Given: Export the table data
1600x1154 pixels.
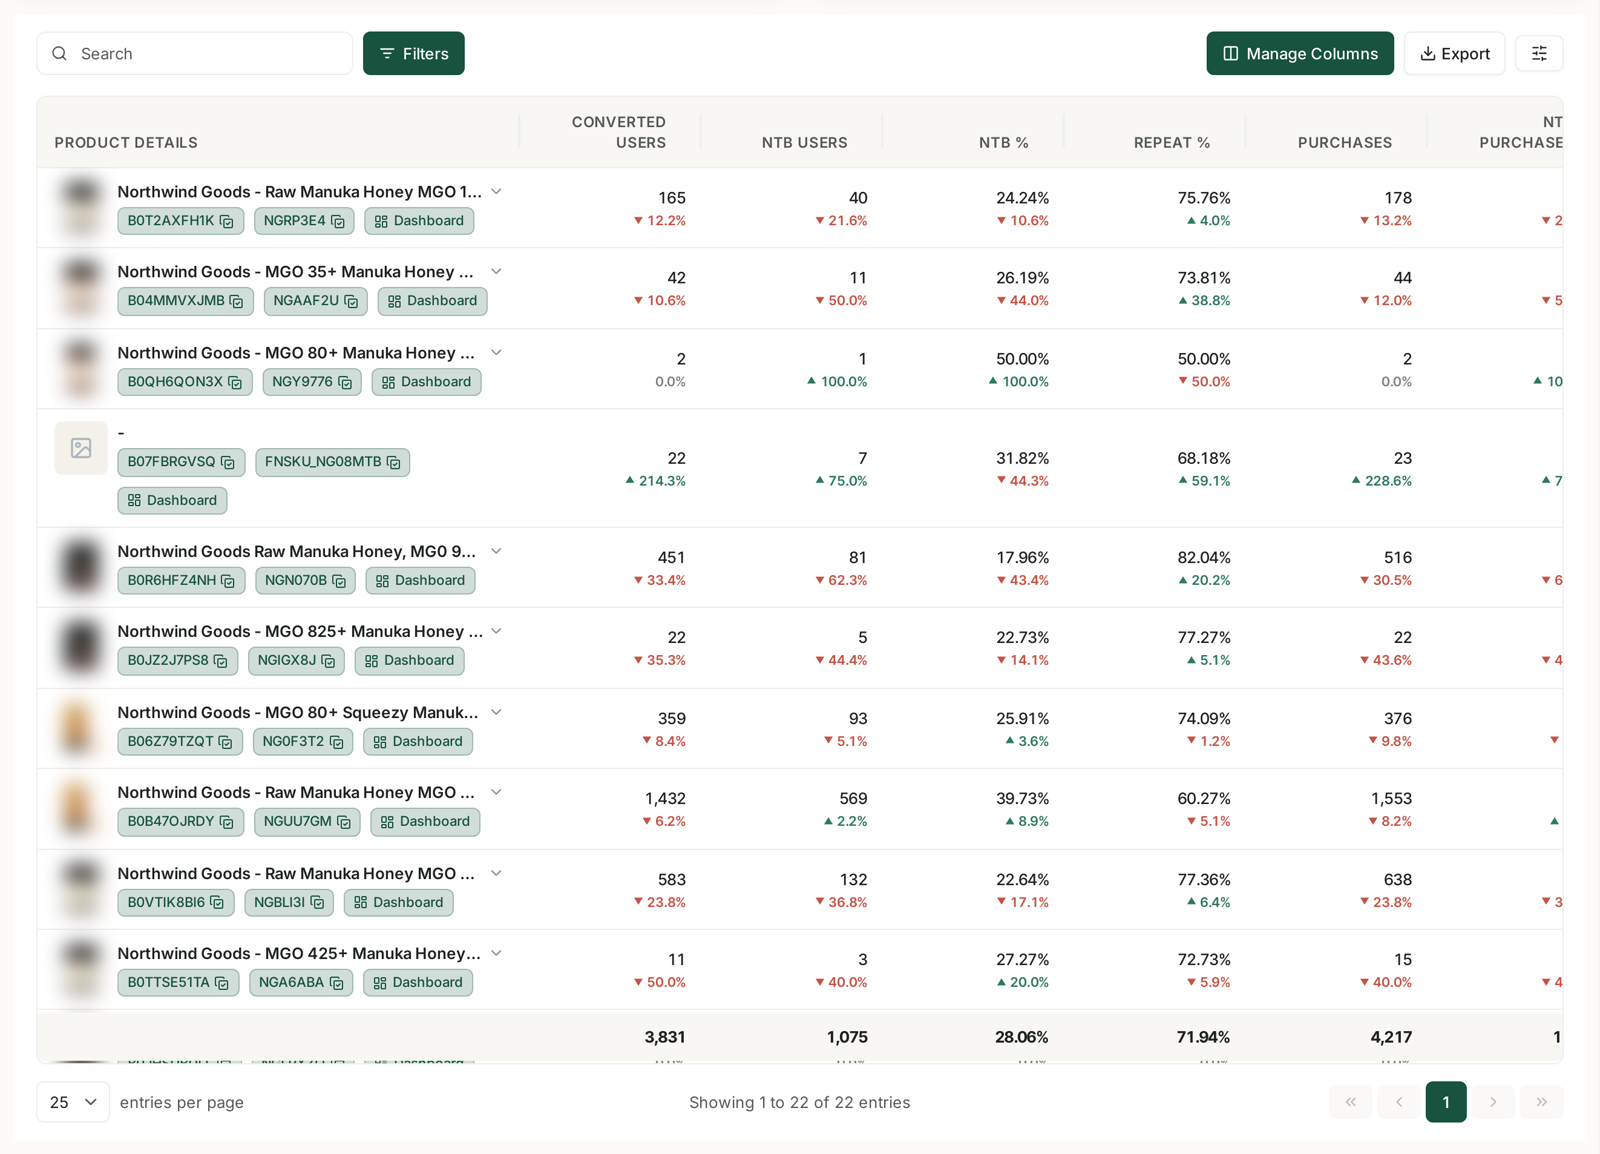Looking at the screenshot, I should (x=1454, y=54).
